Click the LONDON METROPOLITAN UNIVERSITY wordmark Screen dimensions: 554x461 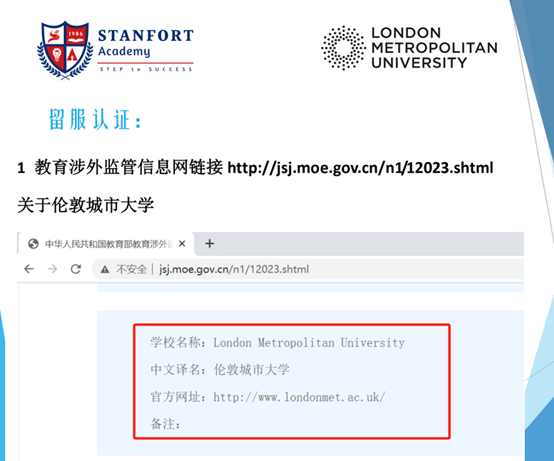(x=434, y=48)
